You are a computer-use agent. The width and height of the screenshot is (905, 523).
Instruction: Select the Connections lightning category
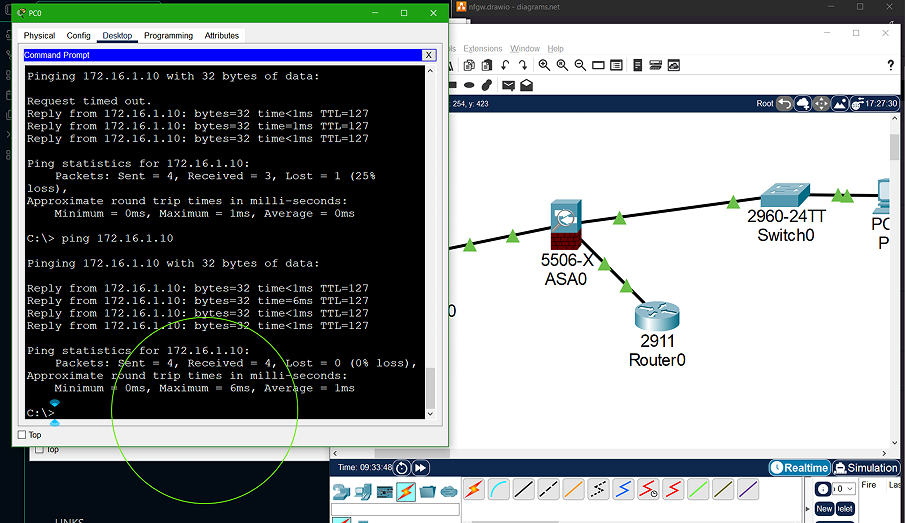pos(406,492)
